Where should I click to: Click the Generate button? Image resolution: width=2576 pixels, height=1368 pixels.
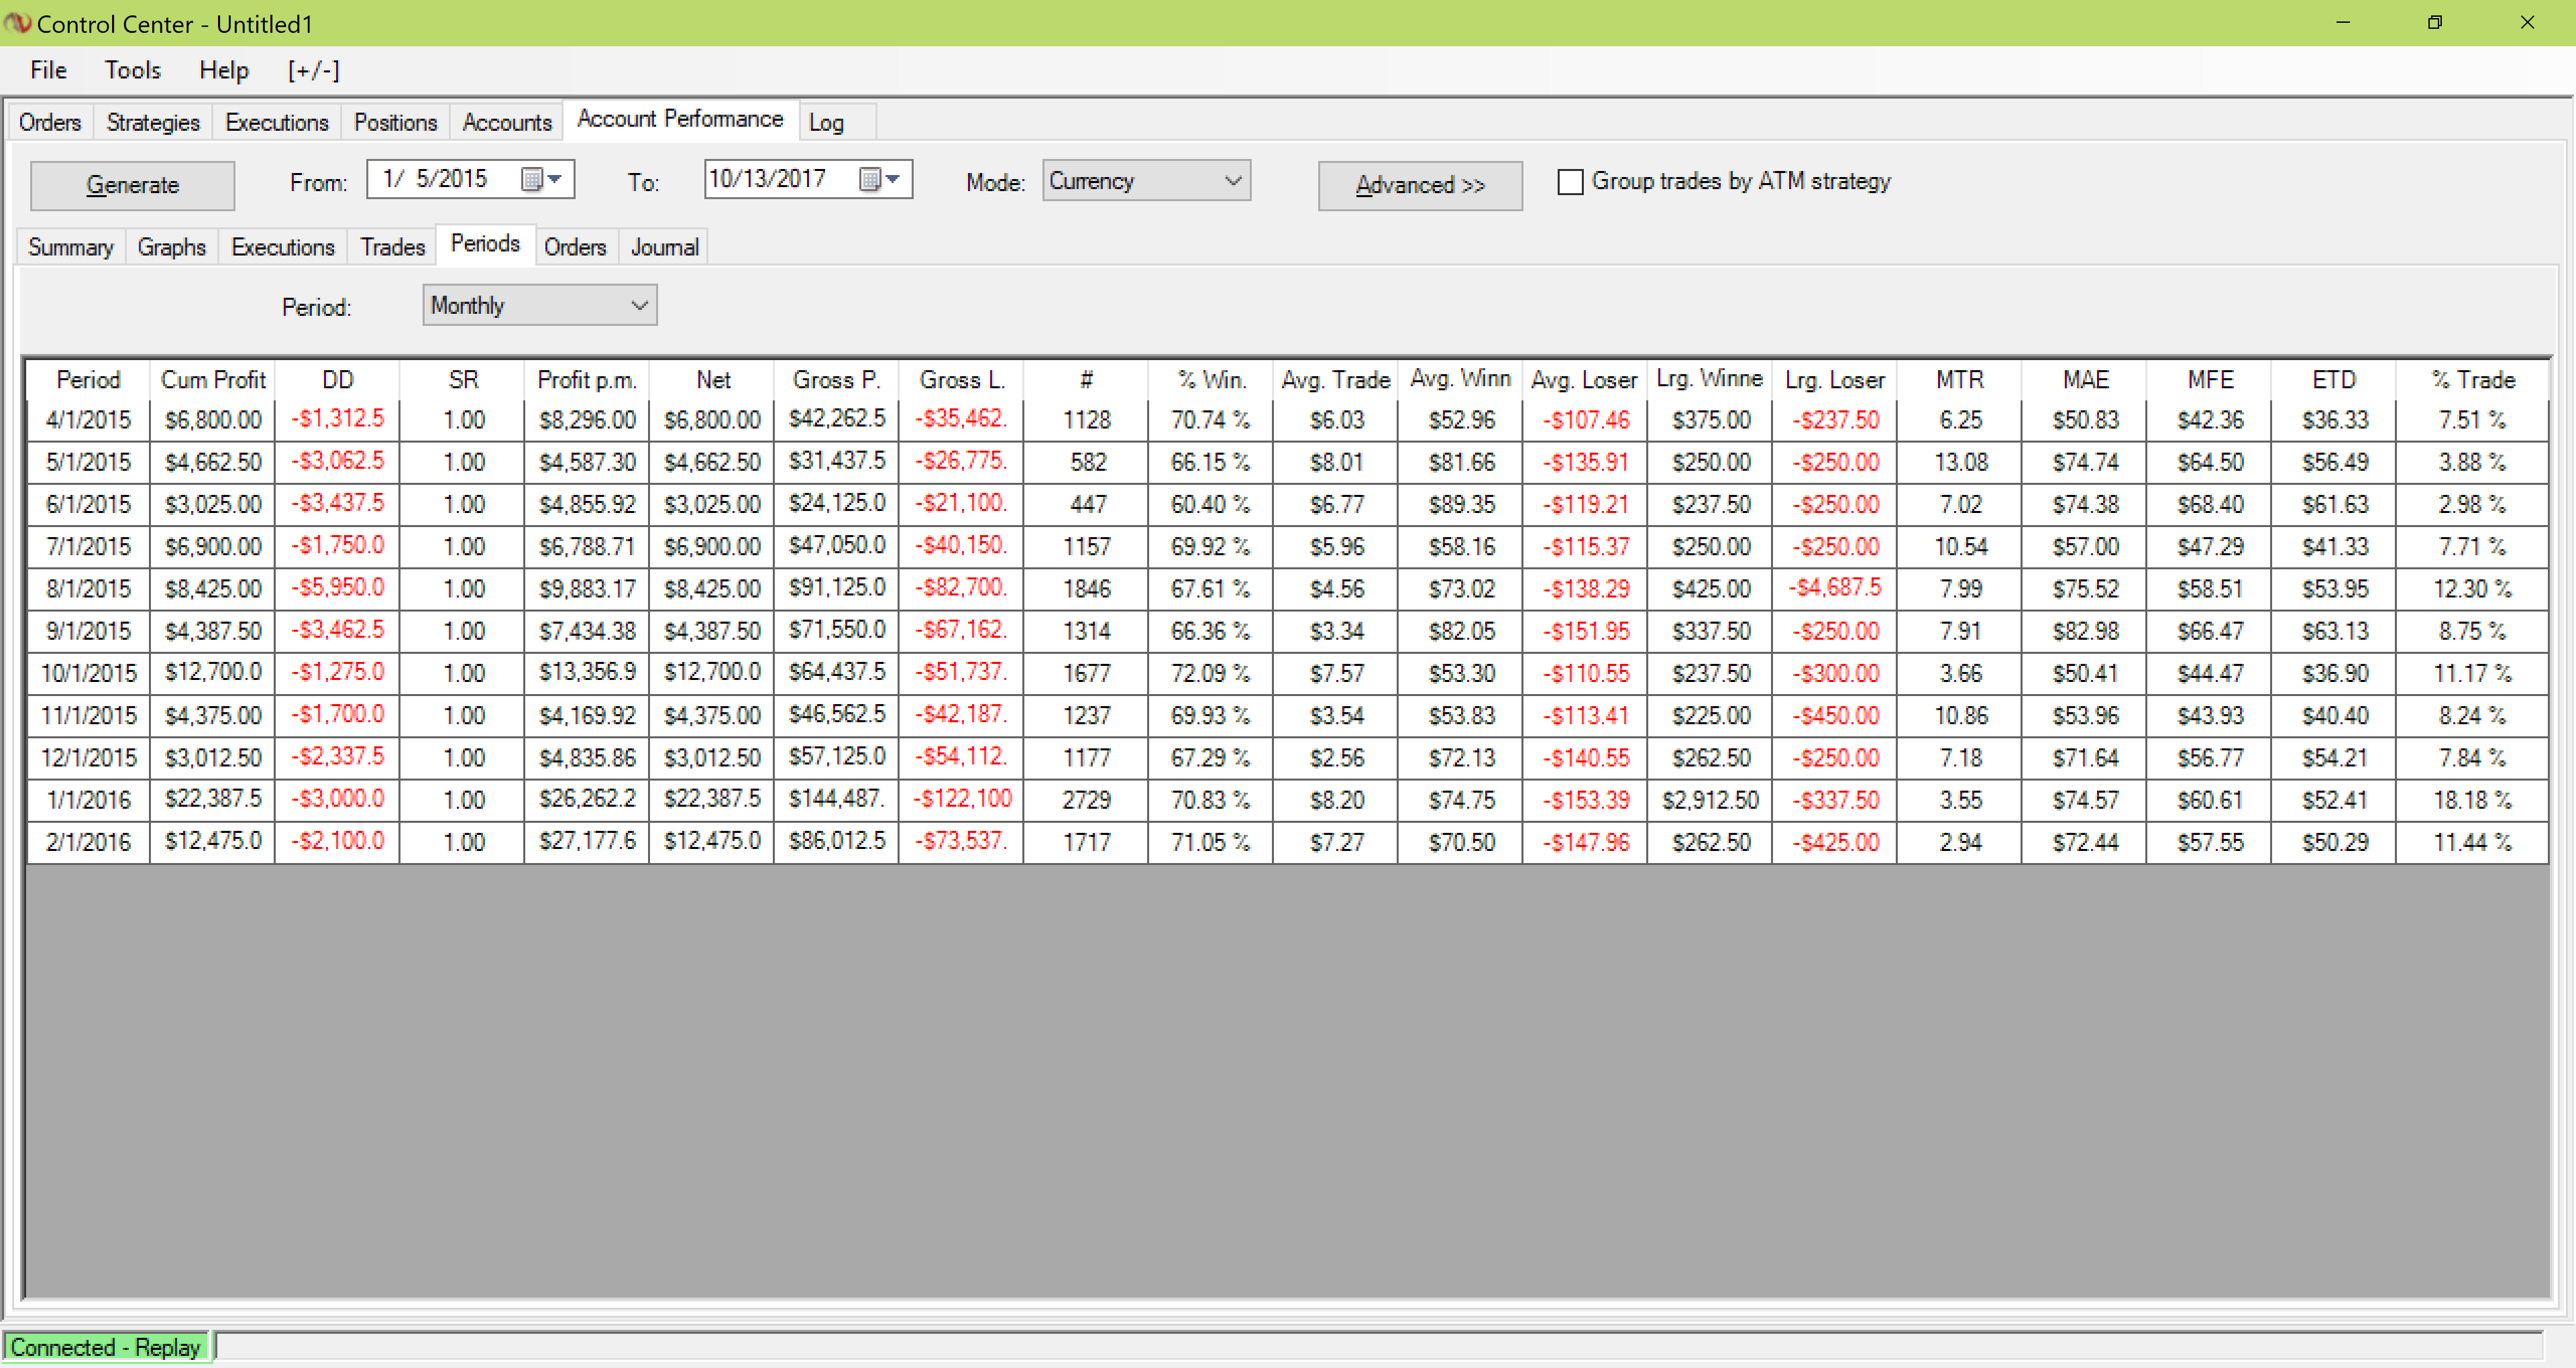coord(132,185)
